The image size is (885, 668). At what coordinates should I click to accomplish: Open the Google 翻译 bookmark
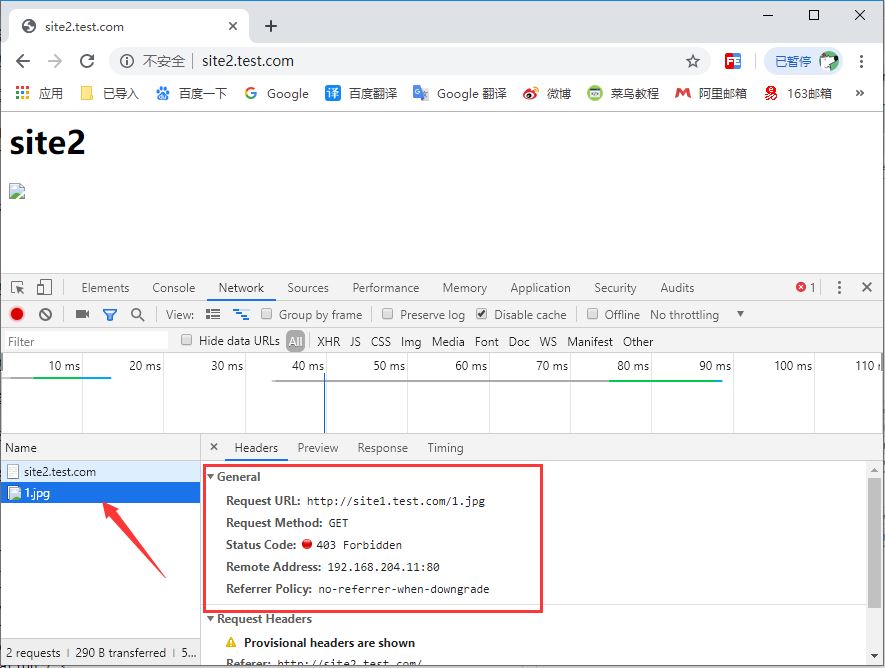point(460,93)
